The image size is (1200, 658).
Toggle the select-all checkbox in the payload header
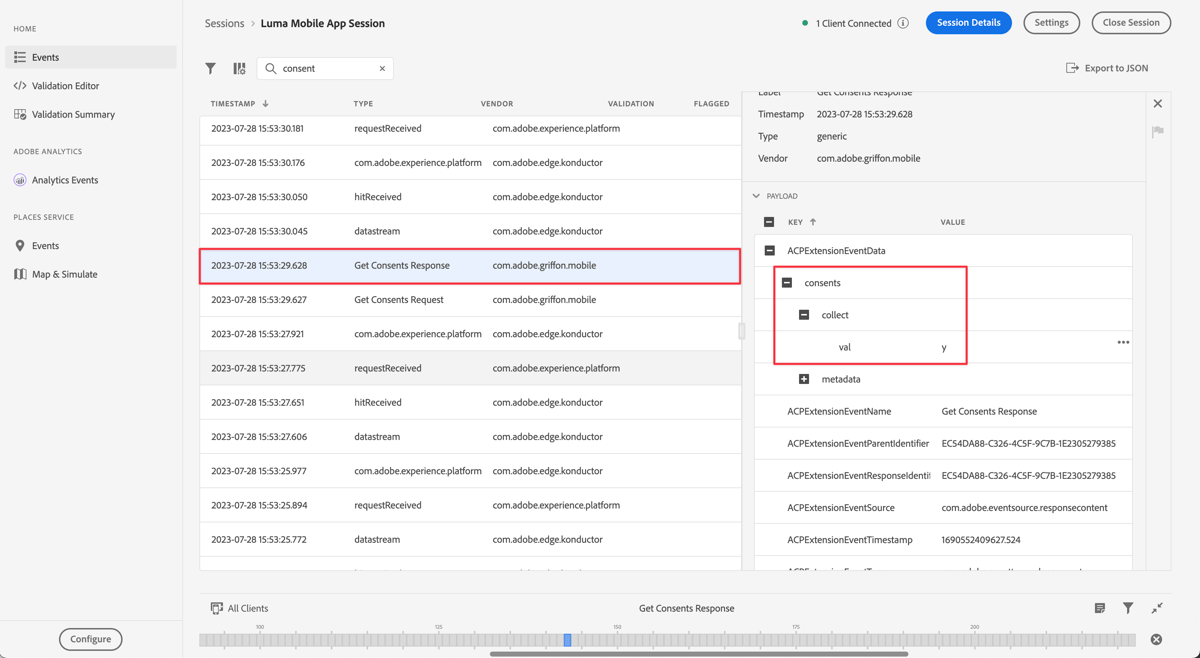pyautogui.click(x=767, y=221)
